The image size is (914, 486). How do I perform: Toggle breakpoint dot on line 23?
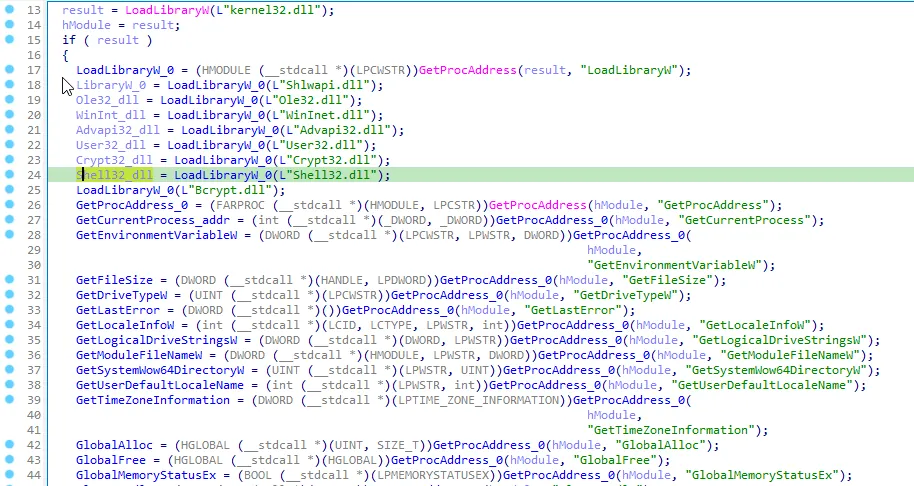[x=9, y=160]
